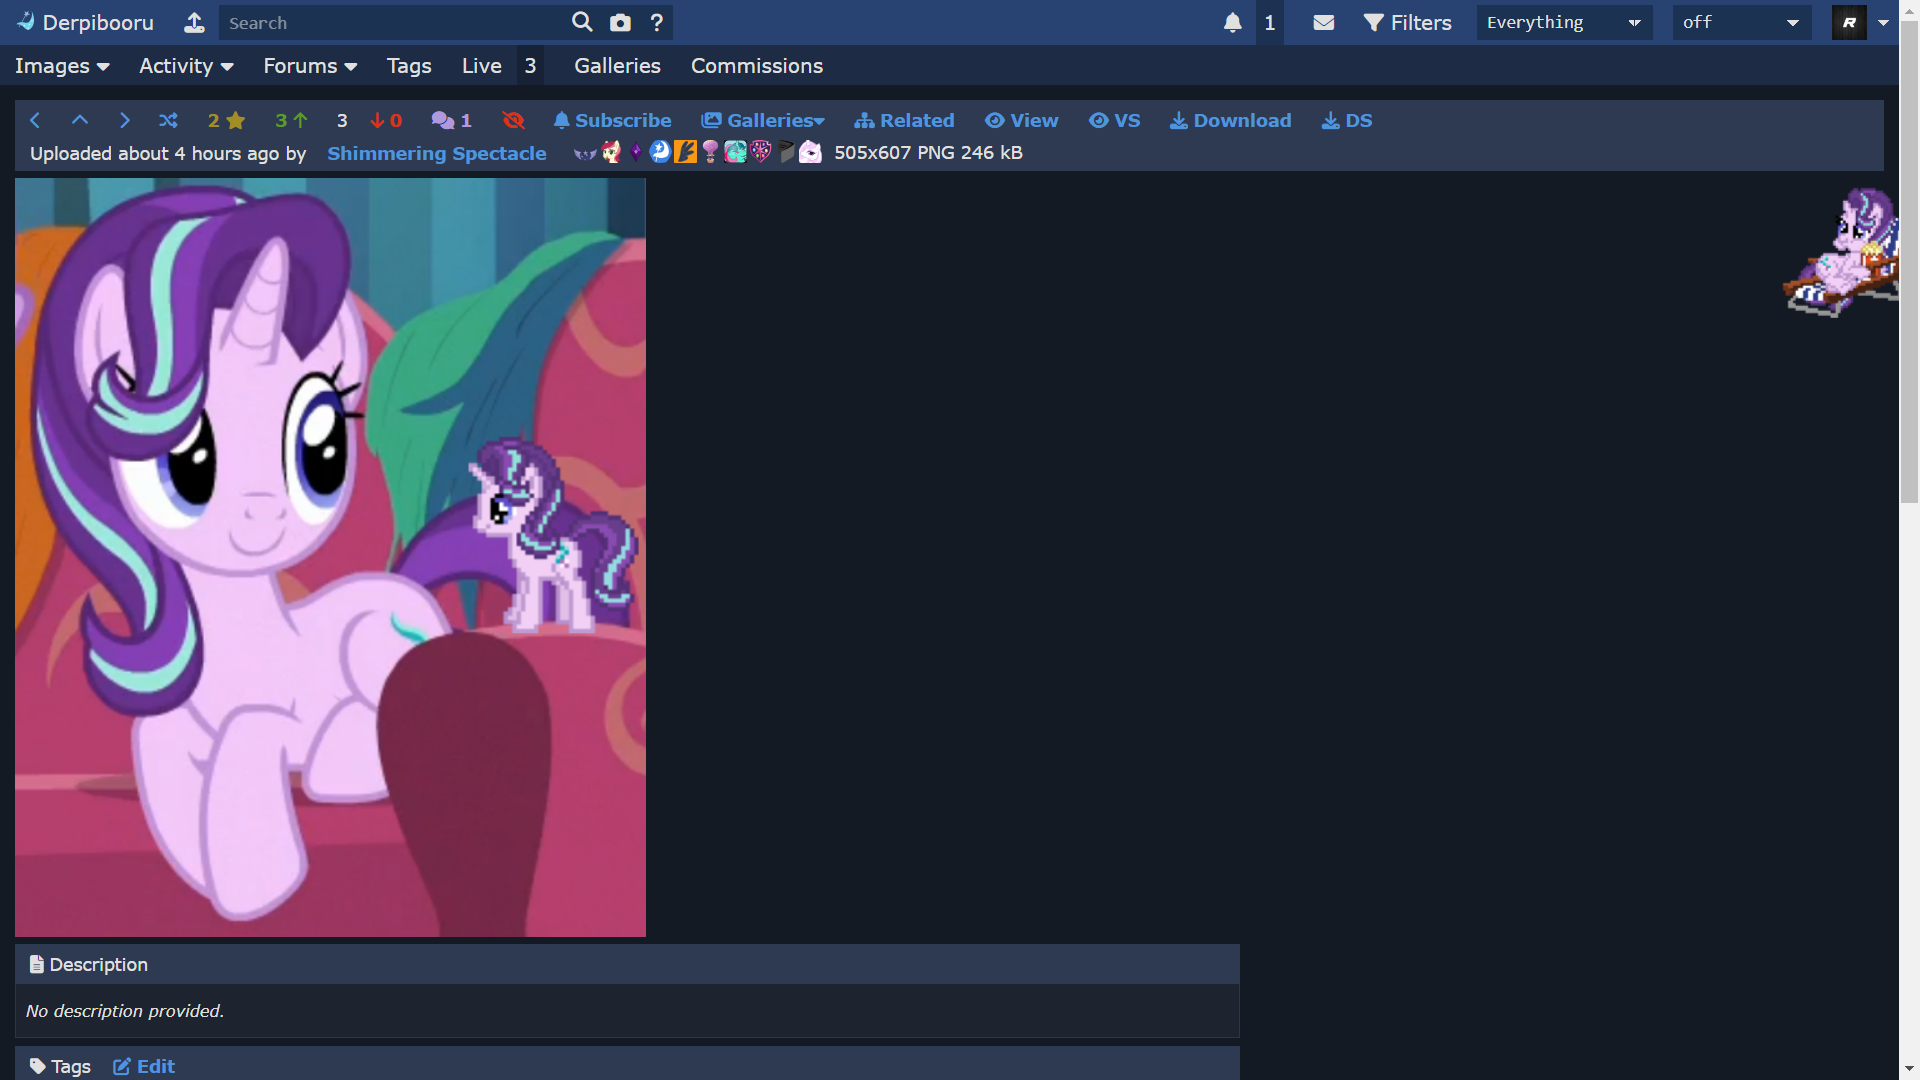This screenshot has width=1920, height=1080.
Task: Click the upload icon in header
Action: tap(194, 22)
